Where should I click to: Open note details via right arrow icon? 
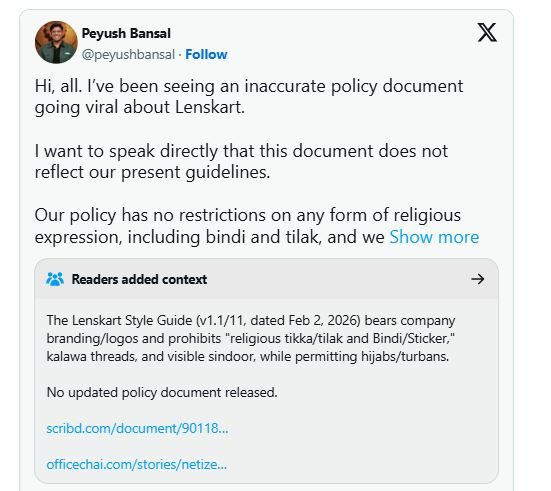pyautogui.click(x=478, y=279)
